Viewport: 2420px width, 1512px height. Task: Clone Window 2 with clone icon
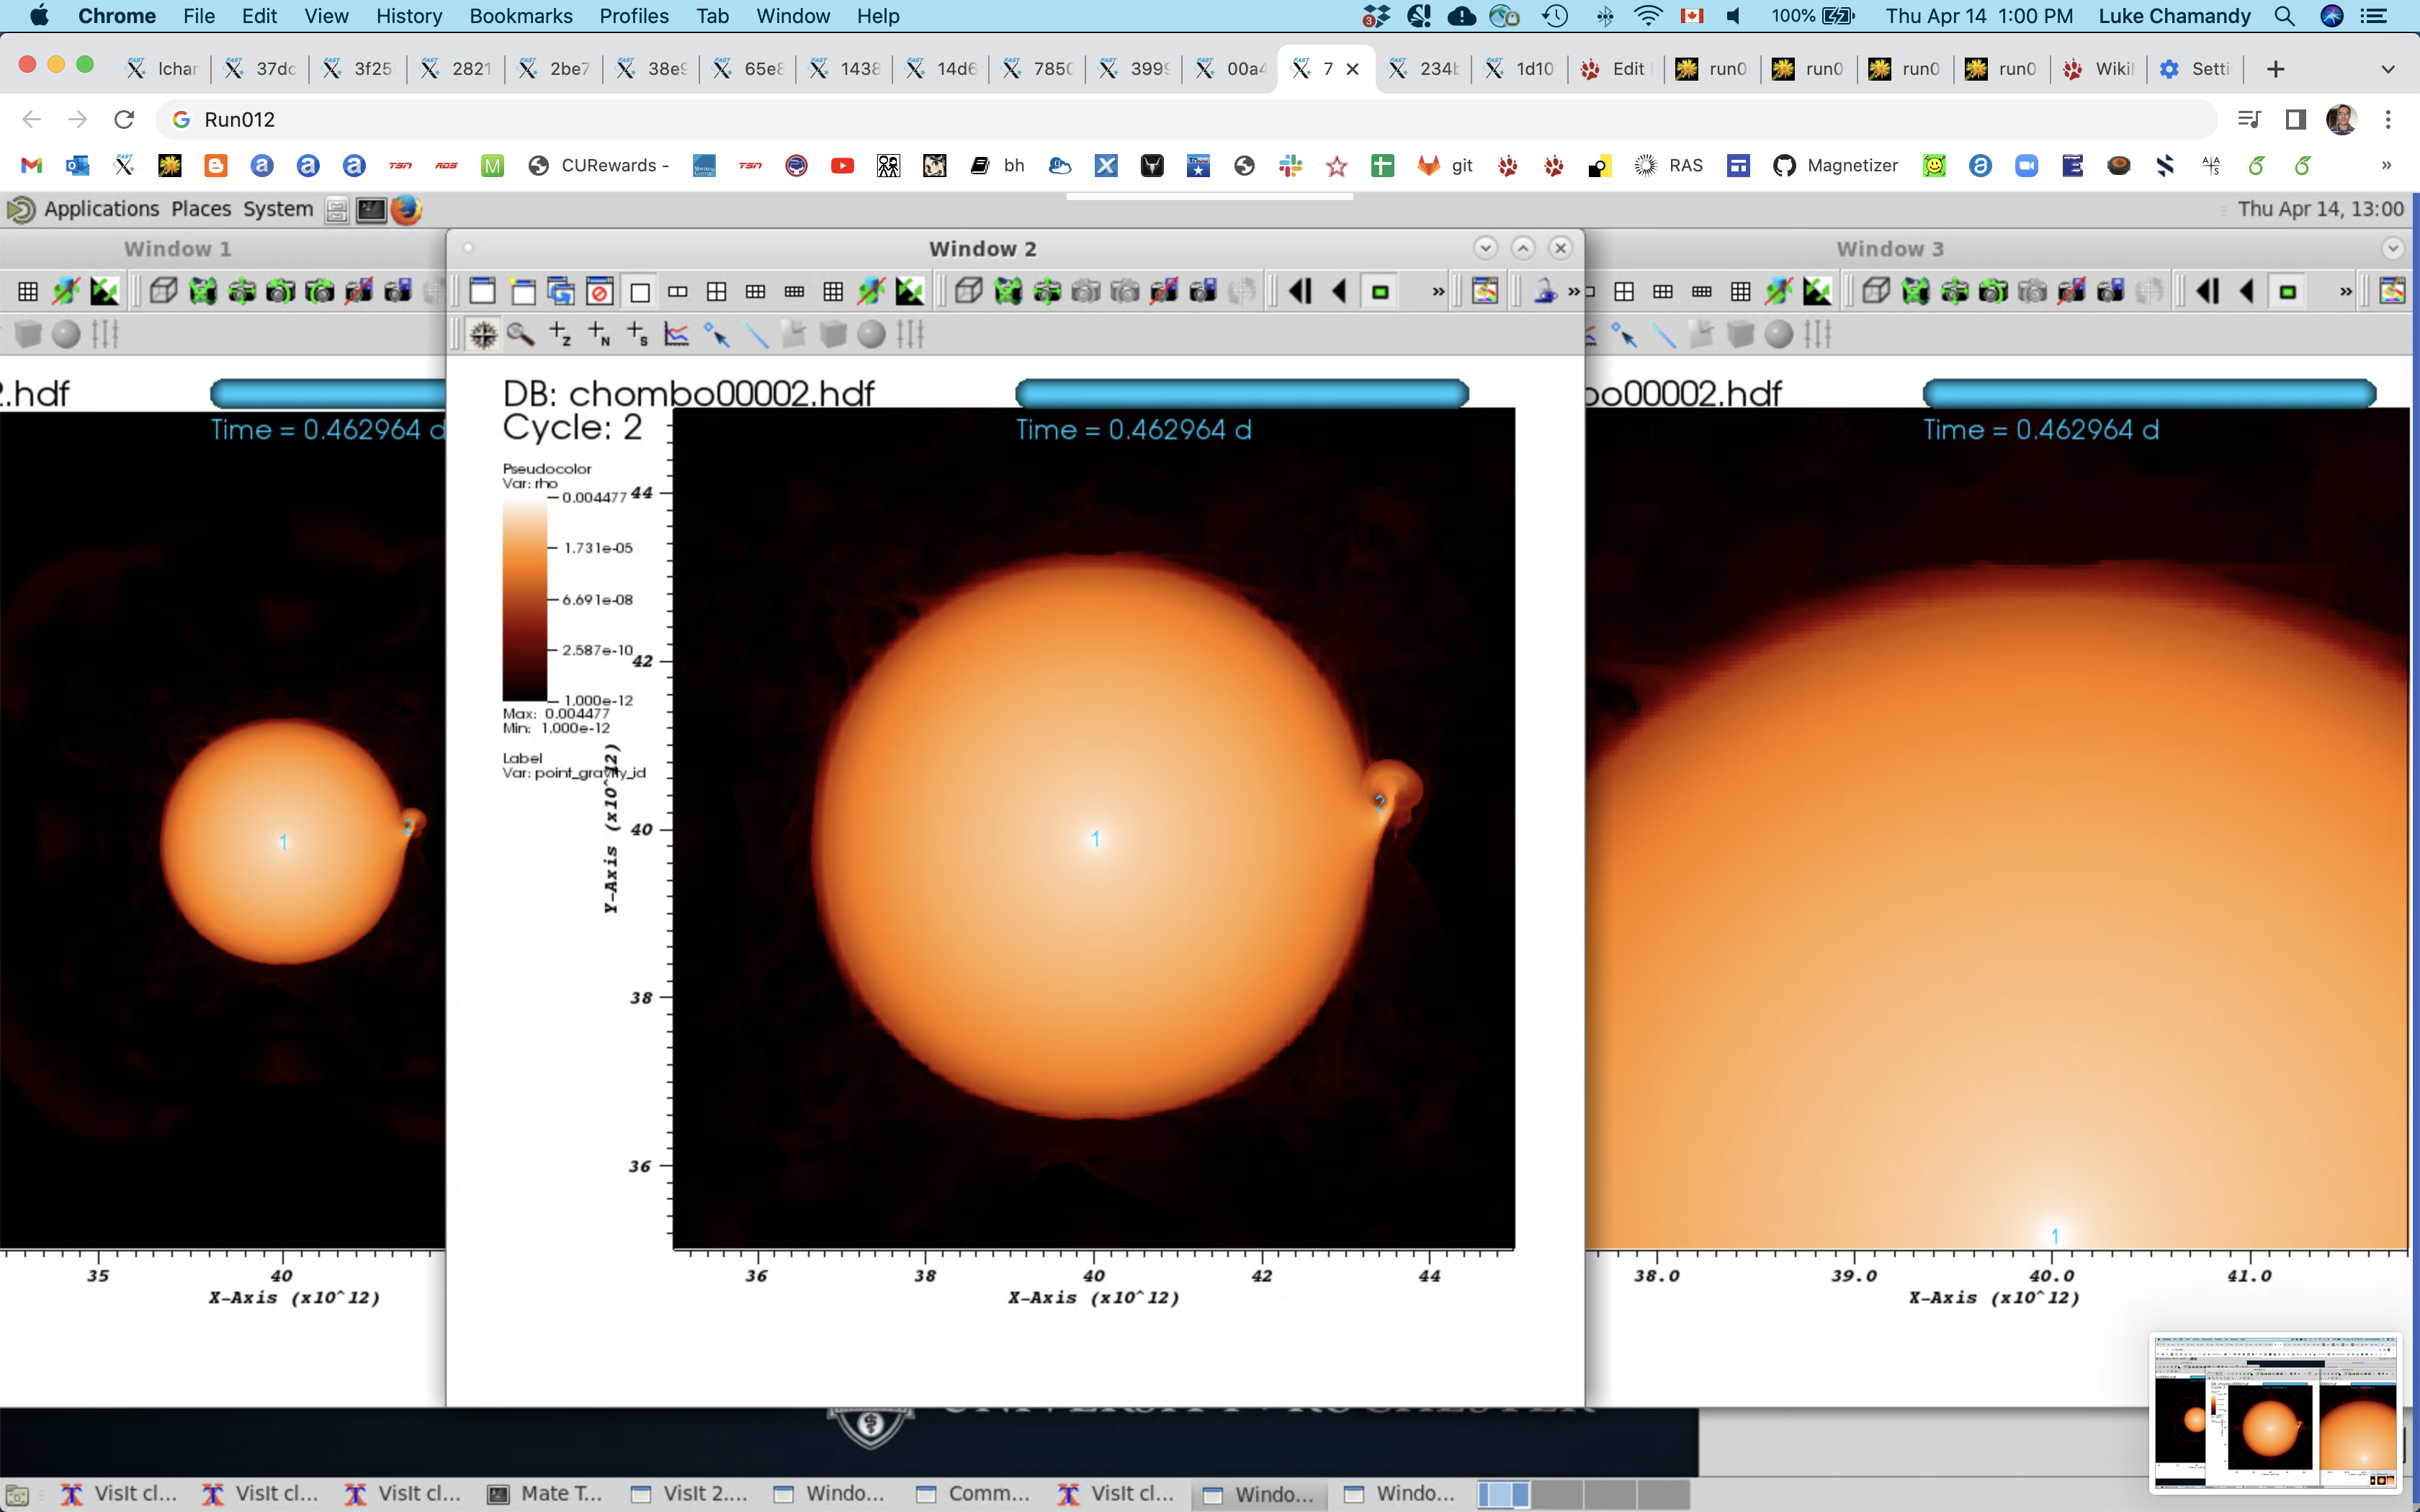561,292
